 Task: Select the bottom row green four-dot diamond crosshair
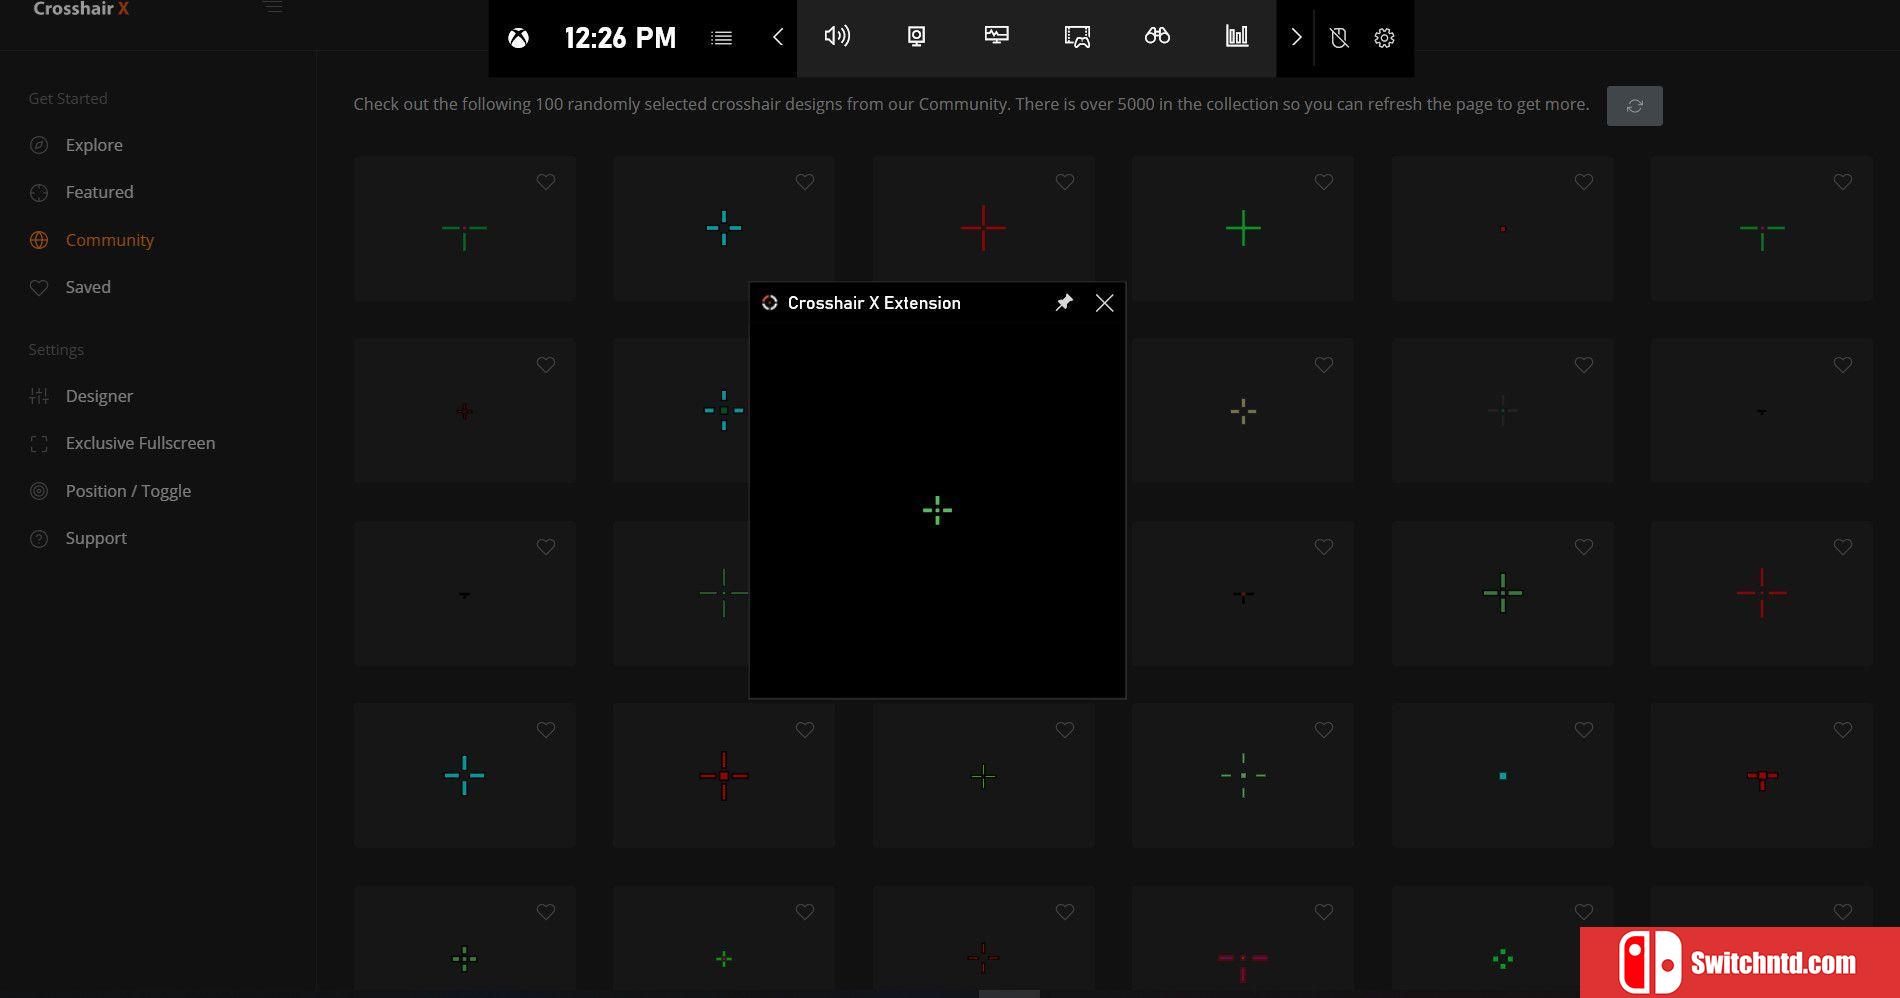(x=1503, y=958)
